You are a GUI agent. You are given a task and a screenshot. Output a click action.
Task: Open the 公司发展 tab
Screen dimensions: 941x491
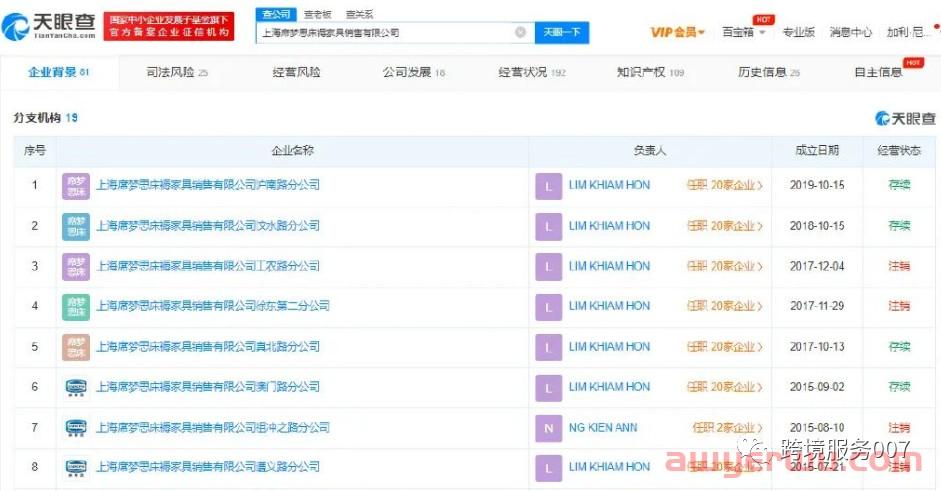click(x=414, y=72)
